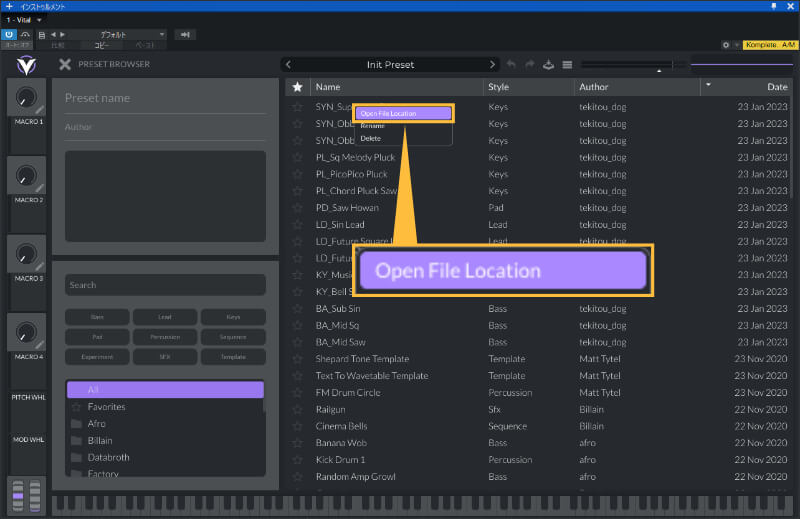Filter presets by the Lead tag
800x519 pixels.
click(165, 317)
